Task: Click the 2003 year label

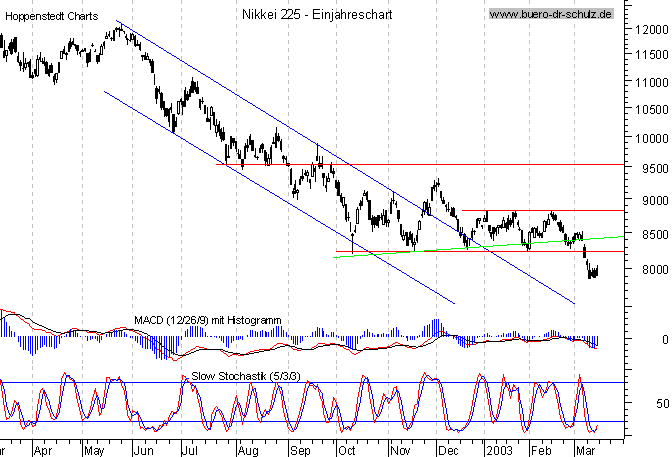Action: [500, 451]
